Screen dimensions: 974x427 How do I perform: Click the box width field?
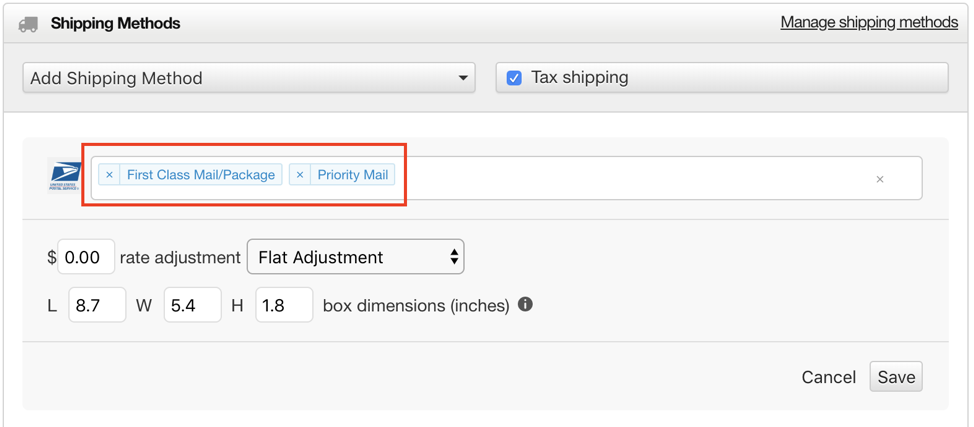pyautogui.click(x=193, y=305)
